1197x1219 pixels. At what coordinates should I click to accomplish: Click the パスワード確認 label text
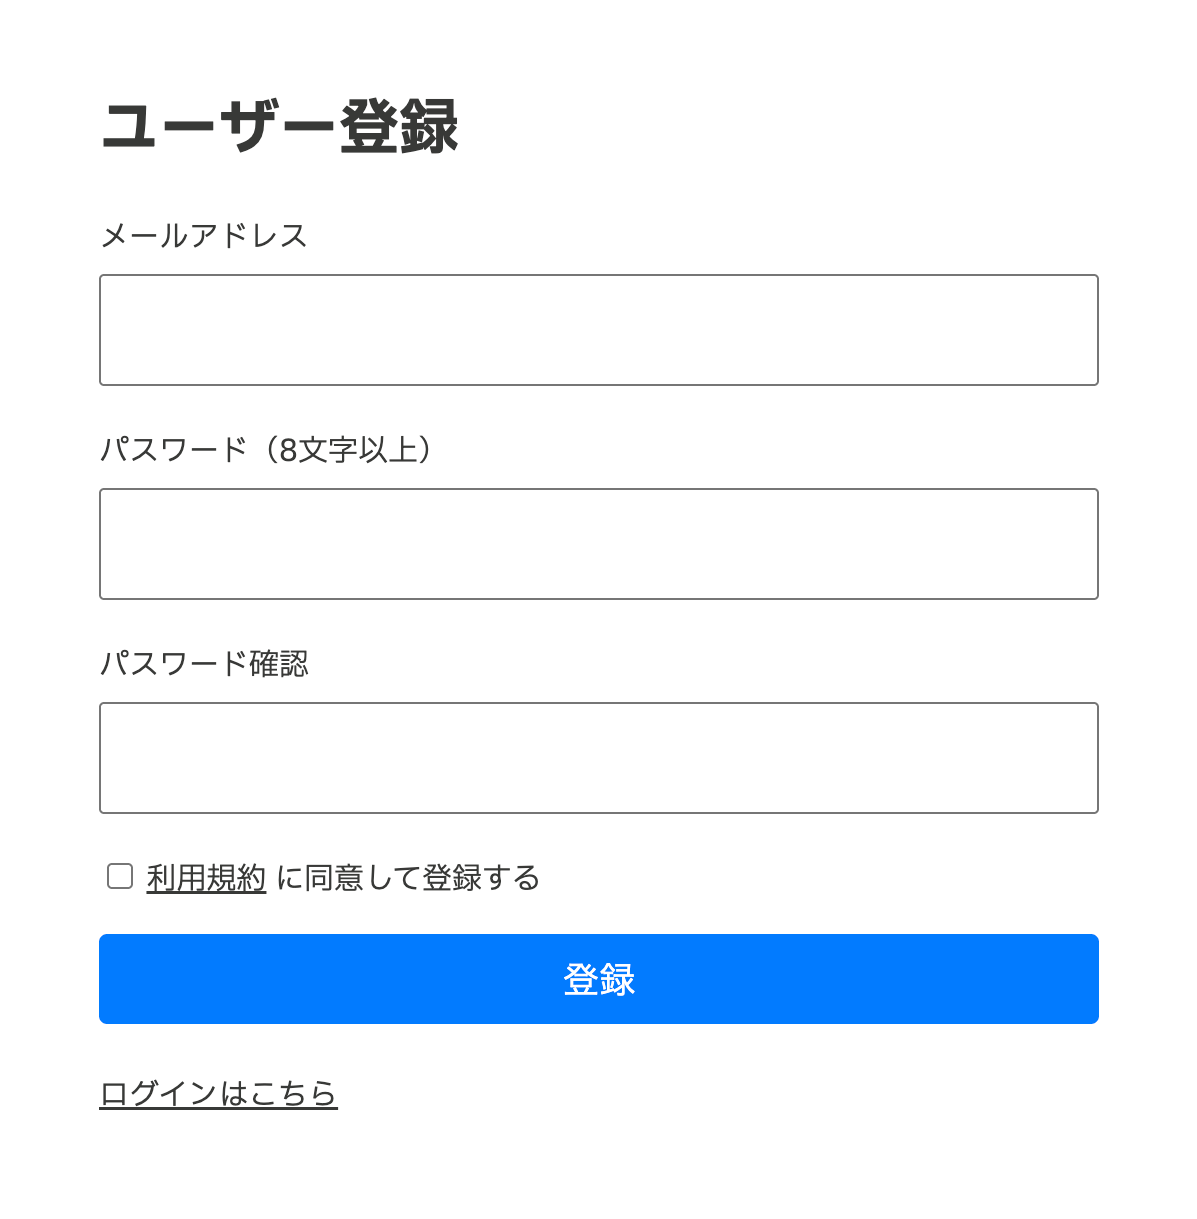tap(204, 664)
